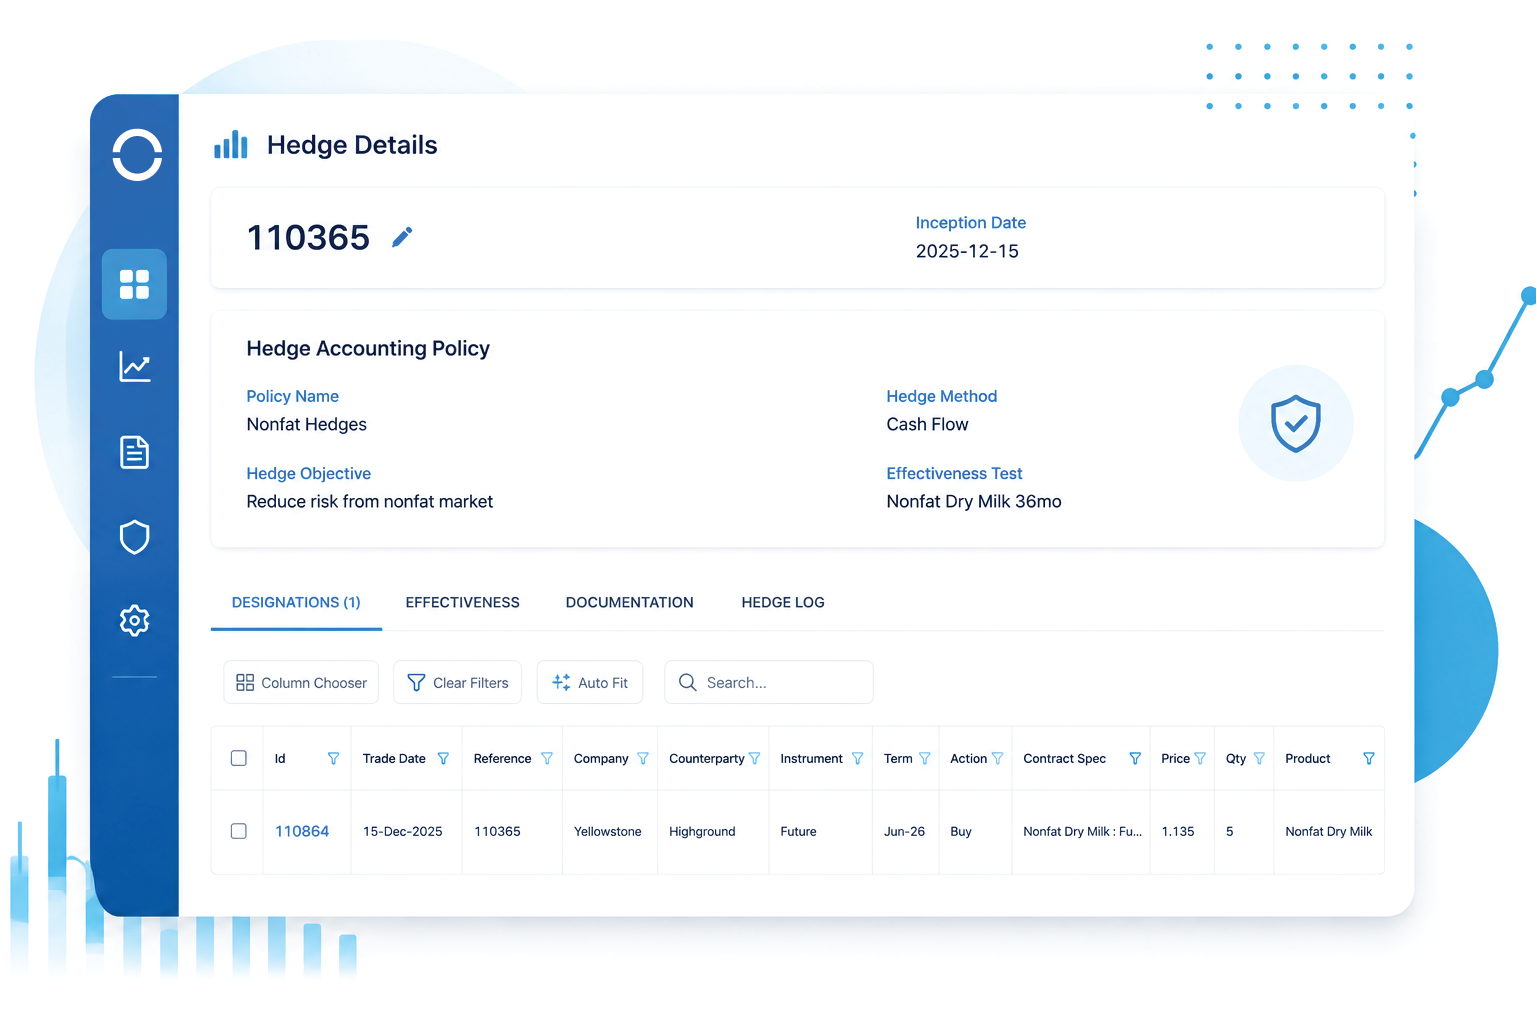The height and width of the screenshot is (1025, 1537).
Task: Edit hedge 110365 with the pencil icon
Action: pos(402,237)
